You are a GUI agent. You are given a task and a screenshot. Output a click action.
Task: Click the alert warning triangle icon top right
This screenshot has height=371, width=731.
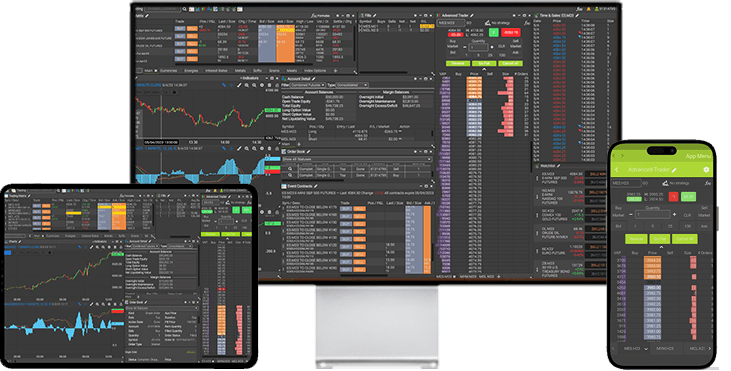pos(589,9)
